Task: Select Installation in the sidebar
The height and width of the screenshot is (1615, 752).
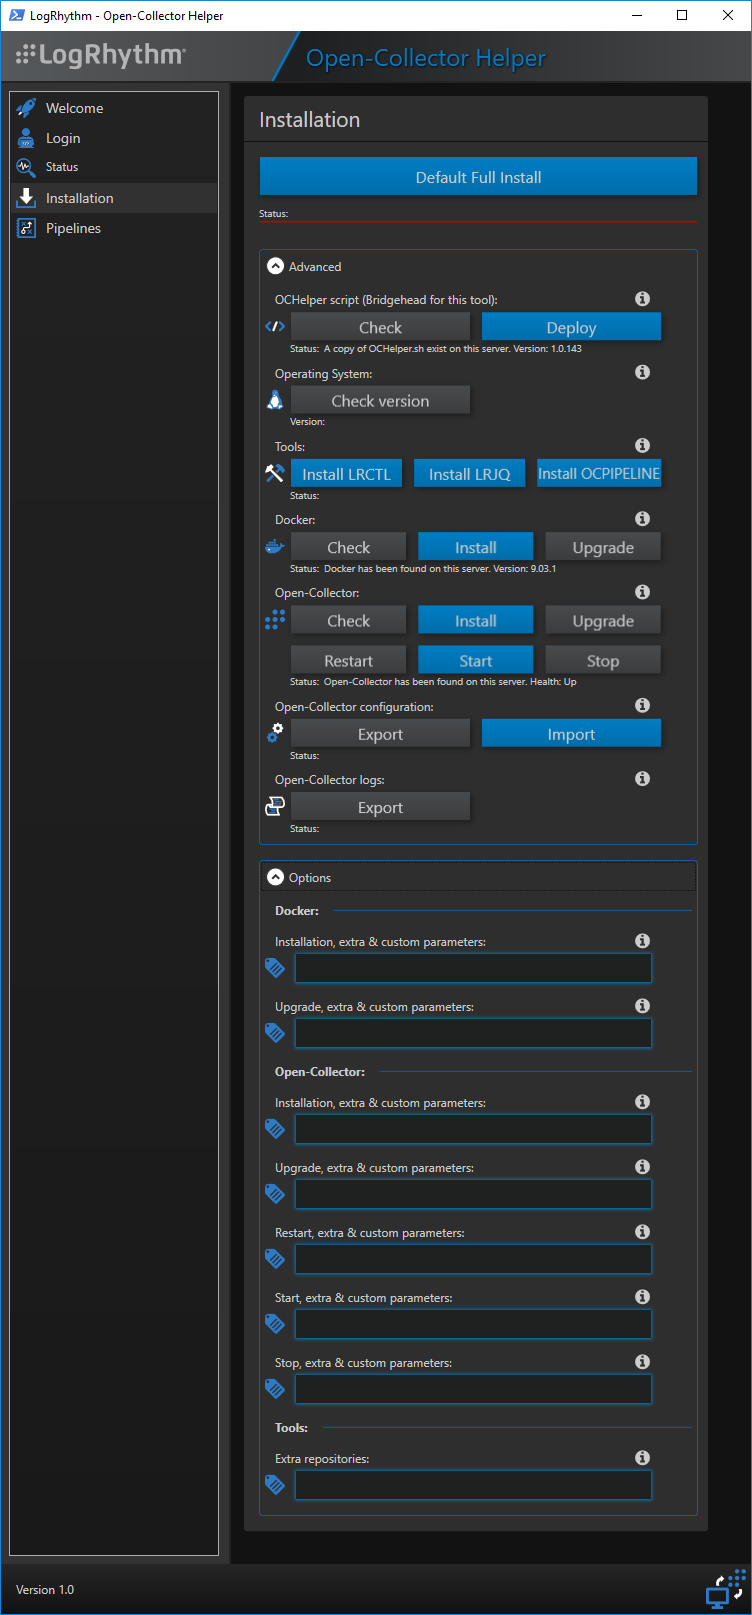Action: point(114,198)
